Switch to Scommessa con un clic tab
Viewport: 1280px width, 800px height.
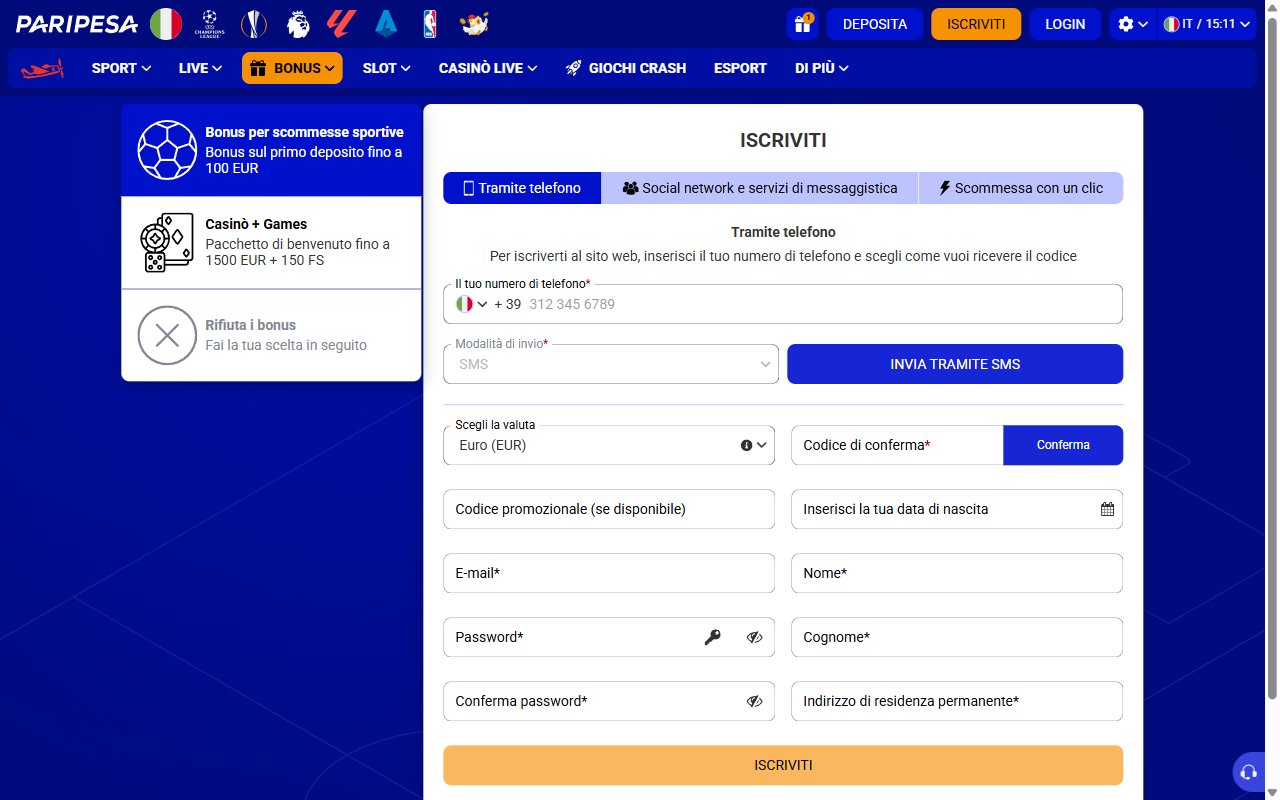pyautogui.click(x=1021, y=188)
